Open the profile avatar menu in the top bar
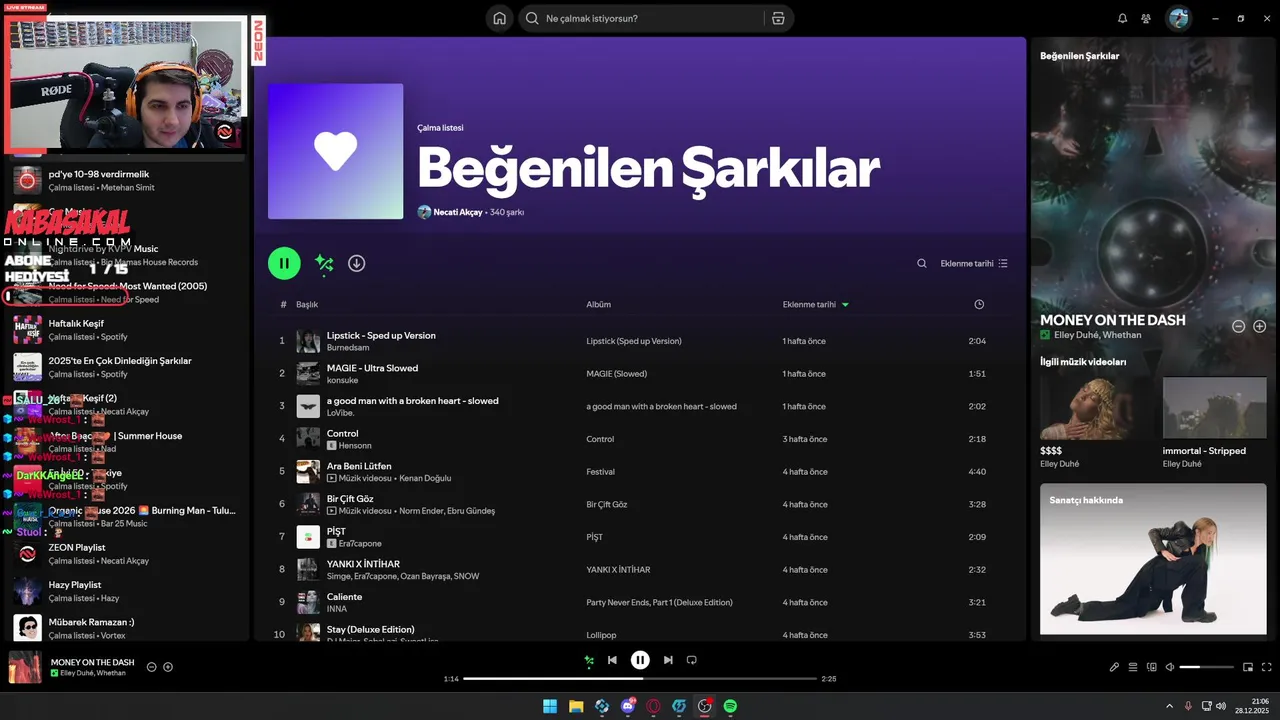The width and height of the screenshot is (1280, 720). tap(1179, 18)
